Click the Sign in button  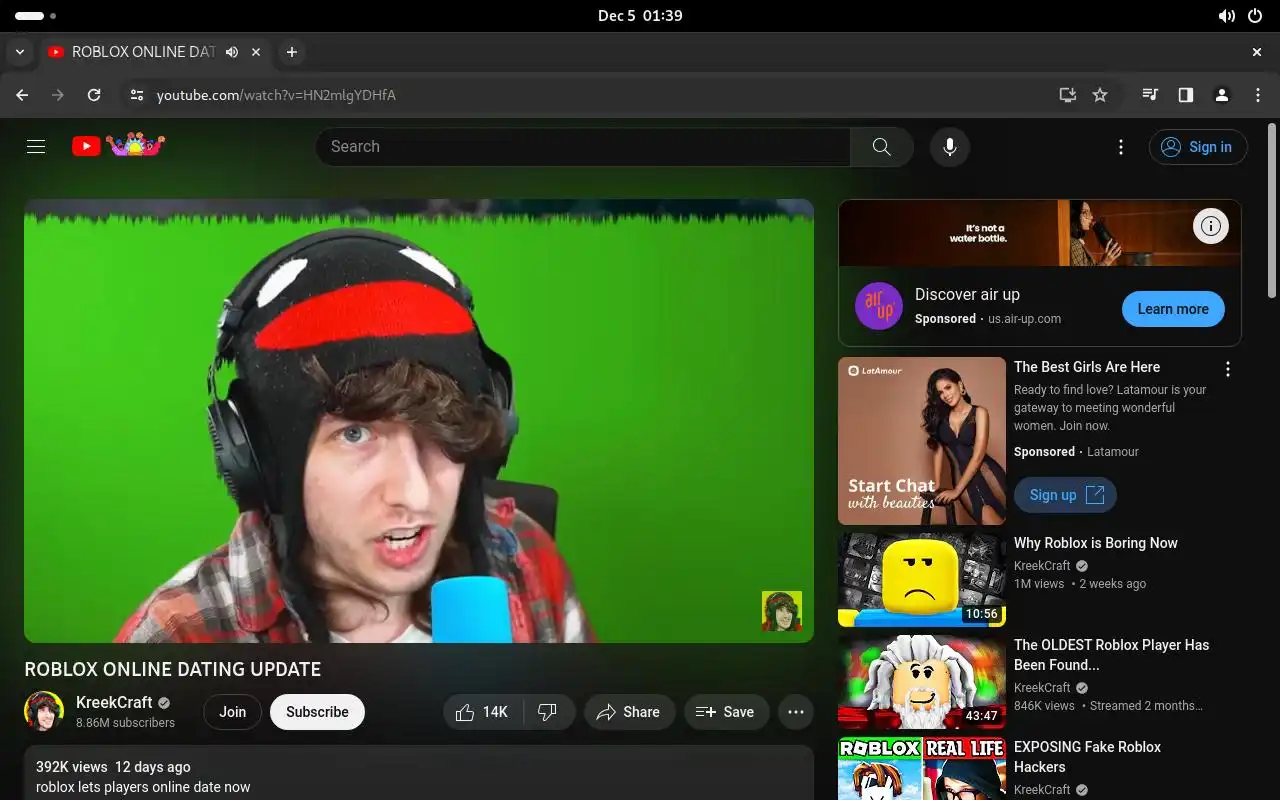click(1198, 147)
